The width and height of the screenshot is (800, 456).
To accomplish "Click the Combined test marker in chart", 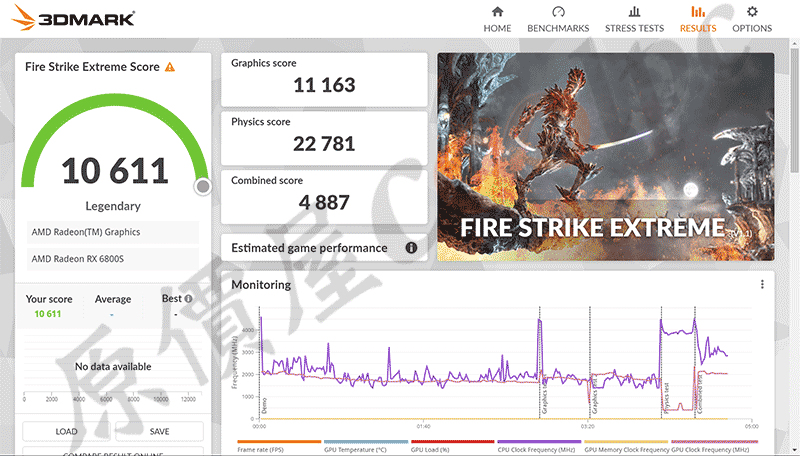I will pyautogui.click(x=695, y=362).
